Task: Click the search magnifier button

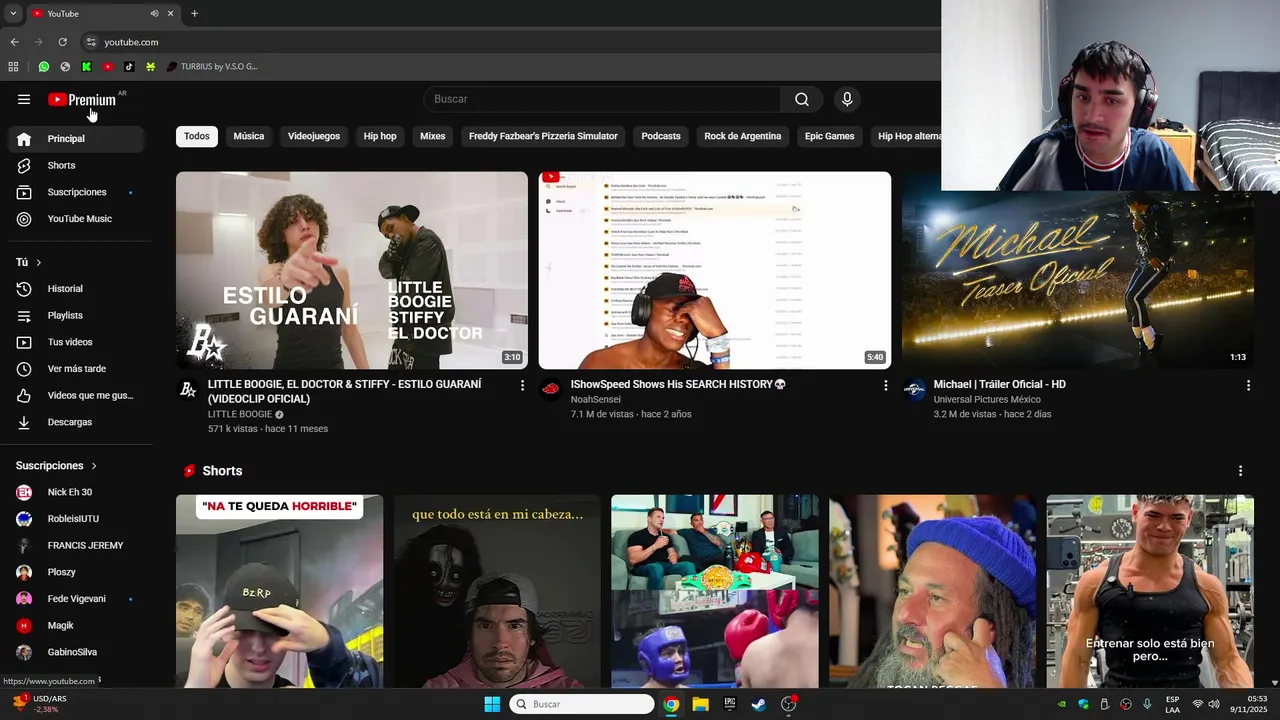Action: [x=802, y=99]
